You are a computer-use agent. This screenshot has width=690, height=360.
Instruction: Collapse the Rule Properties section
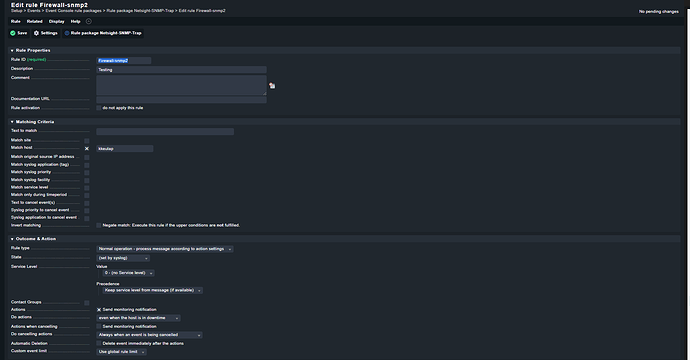[x=12, y=51]
